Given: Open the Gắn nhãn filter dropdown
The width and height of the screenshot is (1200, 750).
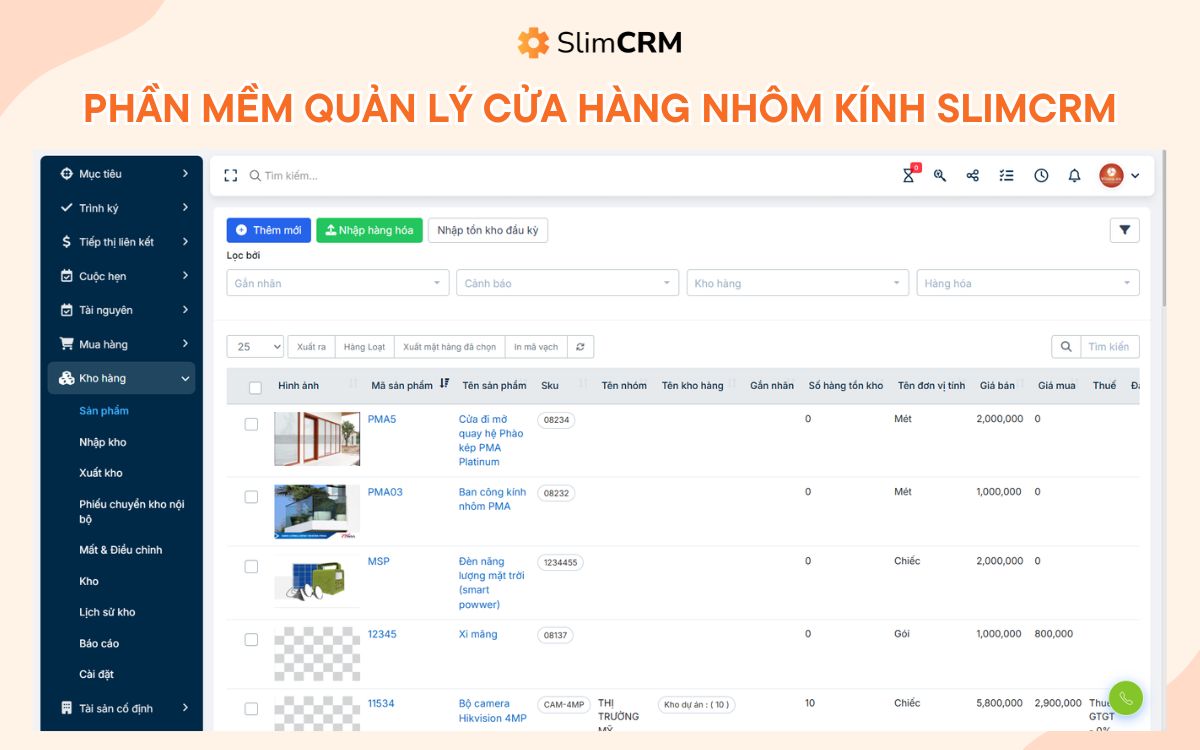Looking at the screenshot, I should (x=337, y=283).
